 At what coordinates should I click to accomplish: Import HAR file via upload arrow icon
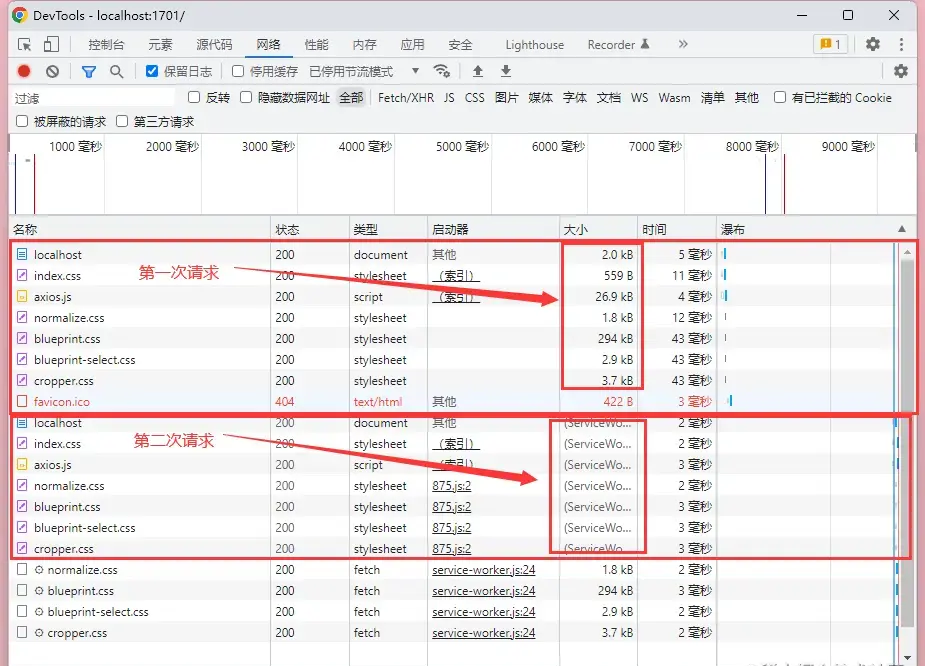pyautogui.click(x=477, y=71)
